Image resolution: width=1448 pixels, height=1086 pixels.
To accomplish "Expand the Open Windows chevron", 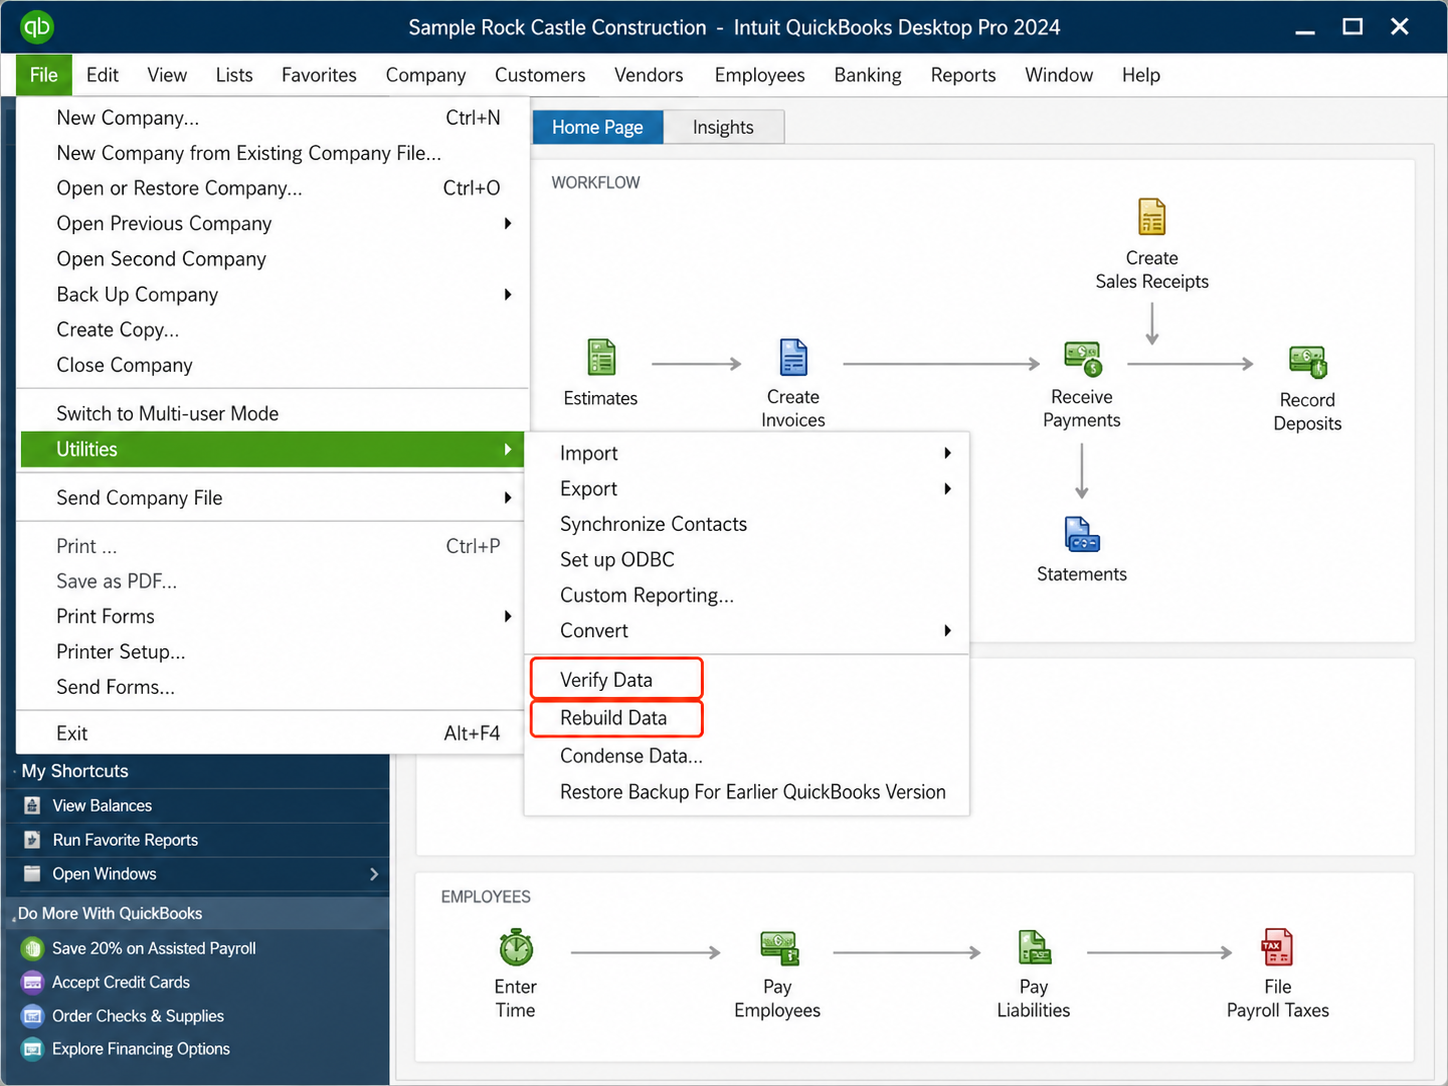I will (x=374, y=874).
